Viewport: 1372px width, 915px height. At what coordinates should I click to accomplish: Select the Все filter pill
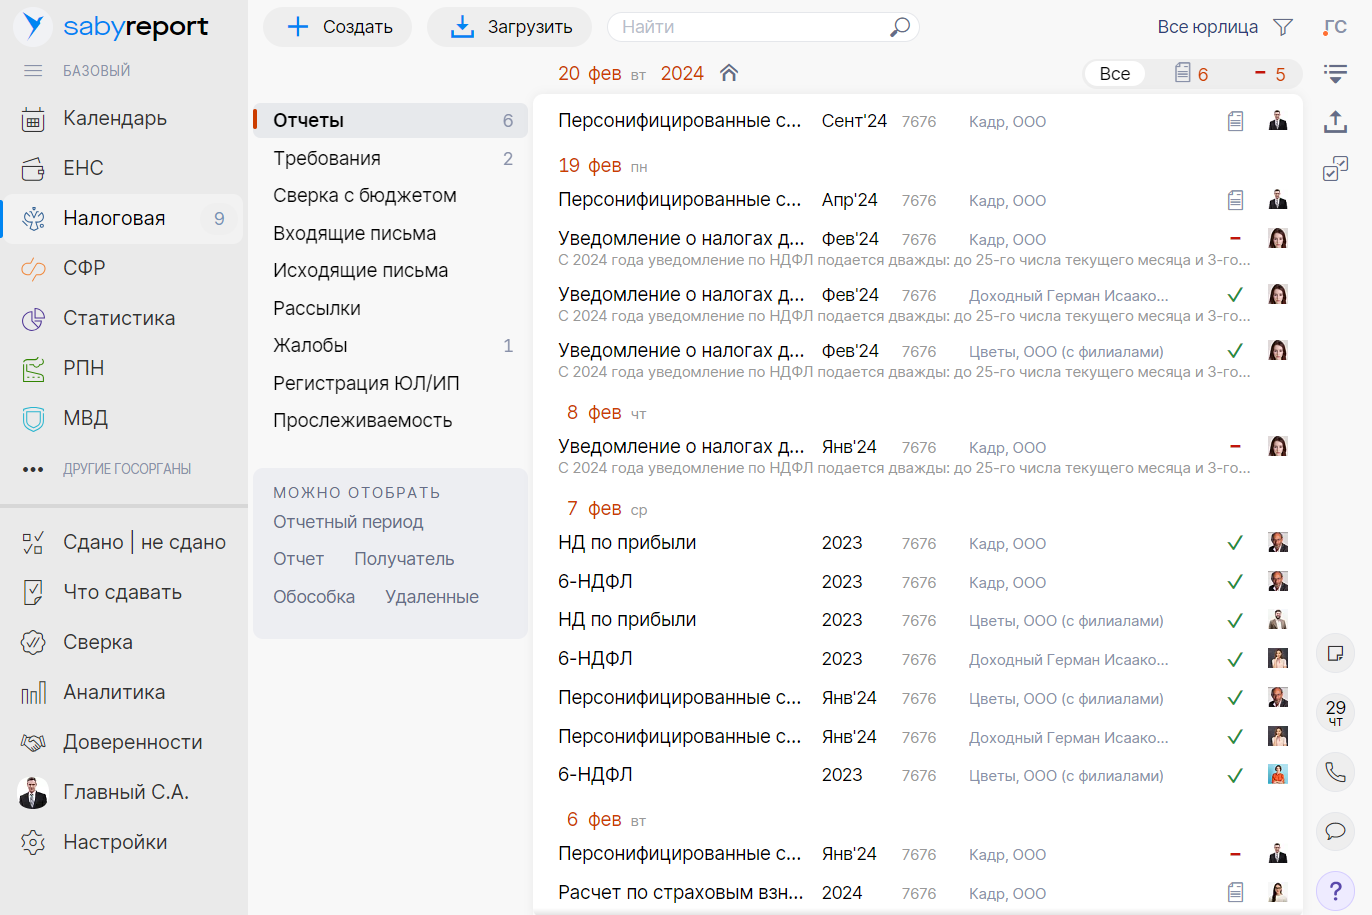pyautogui.click(x=1114, y=73)
